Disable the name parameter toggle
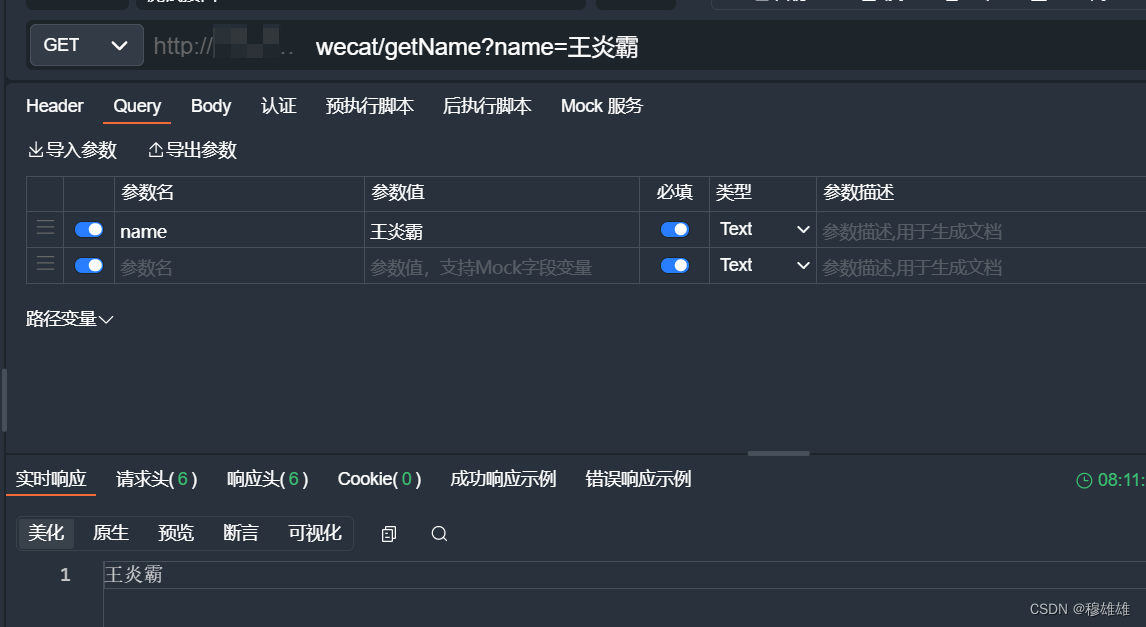Viewport: 1146px width, 627px height. click(88, 229)
